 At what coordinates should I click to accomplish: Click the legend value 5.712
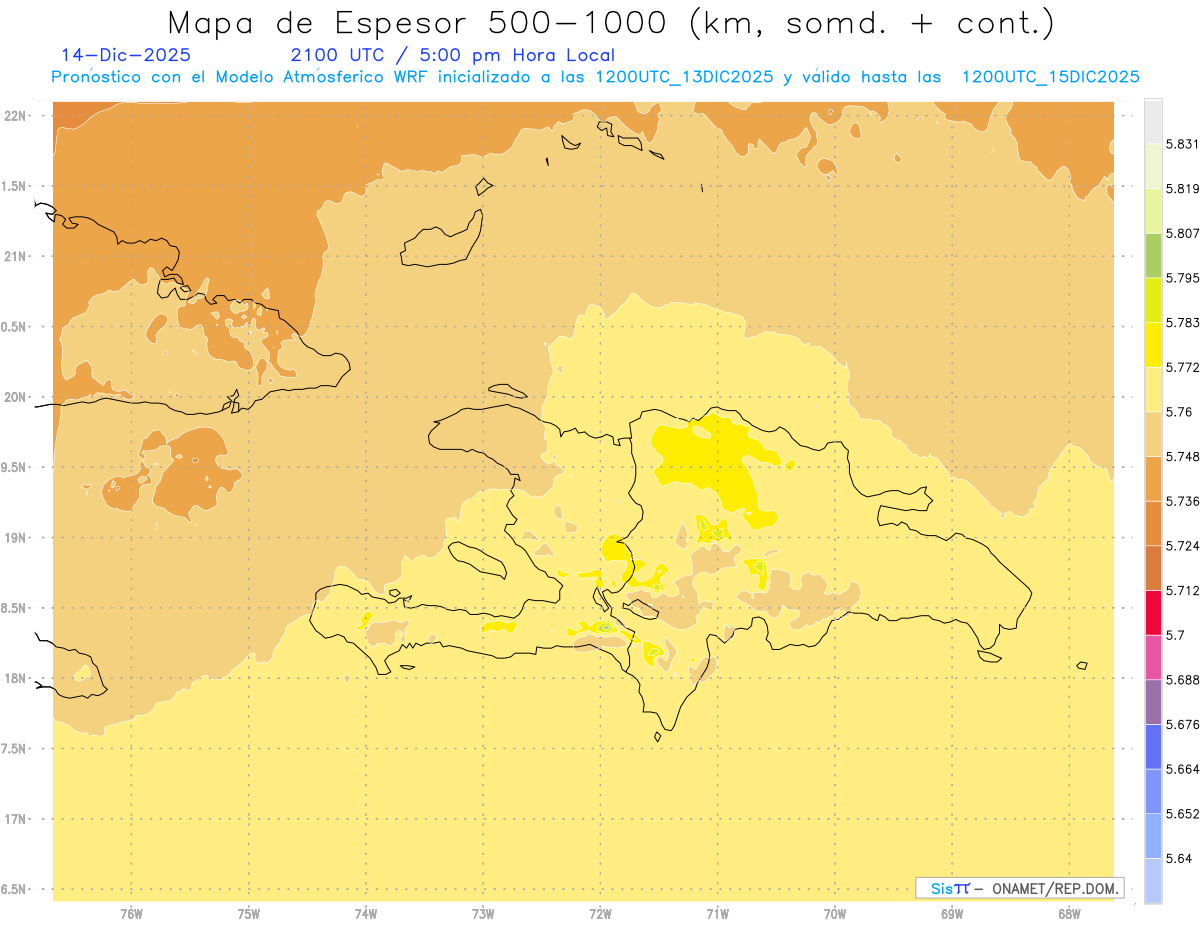coord(1182,590)
